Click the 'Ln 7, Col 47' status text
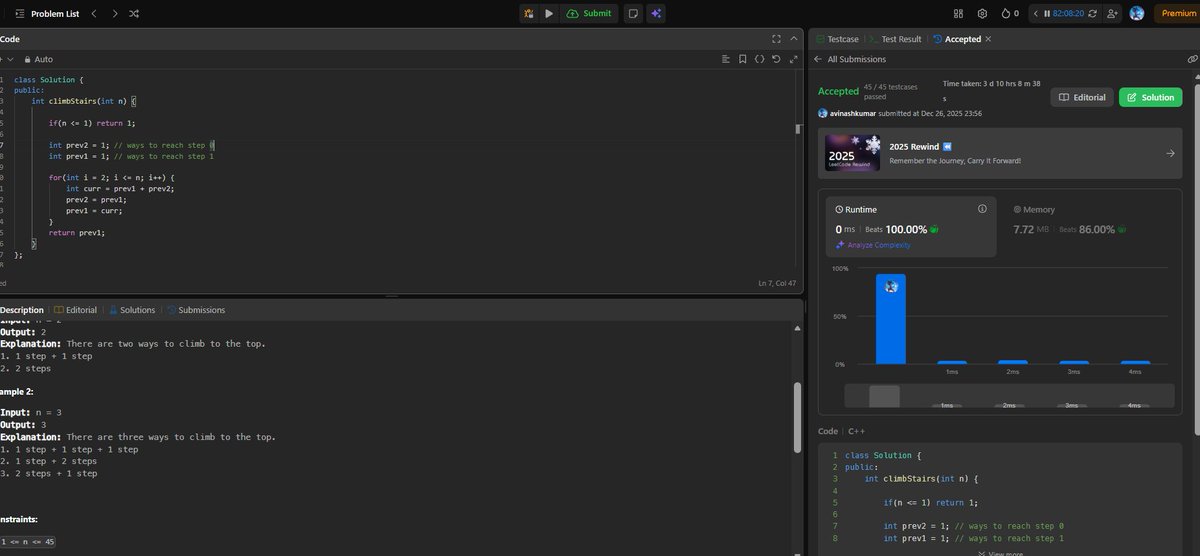Screen dimensions: 1200x556 tap(778, 284)
